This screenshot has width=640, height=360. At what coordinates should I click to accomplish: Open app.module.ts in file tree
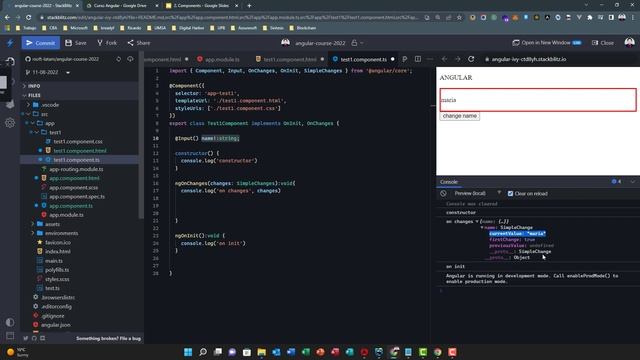(66, 215)
